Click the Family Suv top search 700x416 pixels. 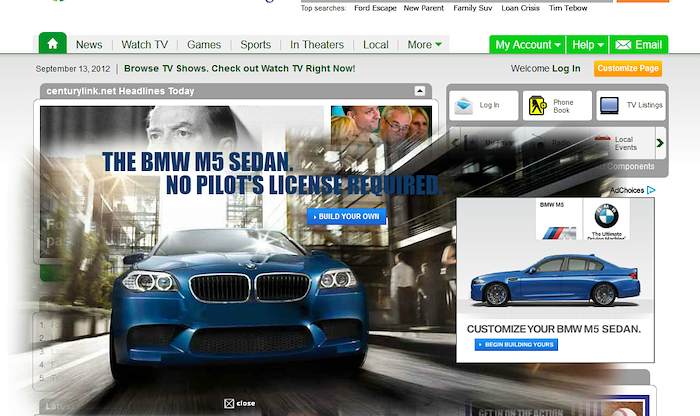point(472,8)
